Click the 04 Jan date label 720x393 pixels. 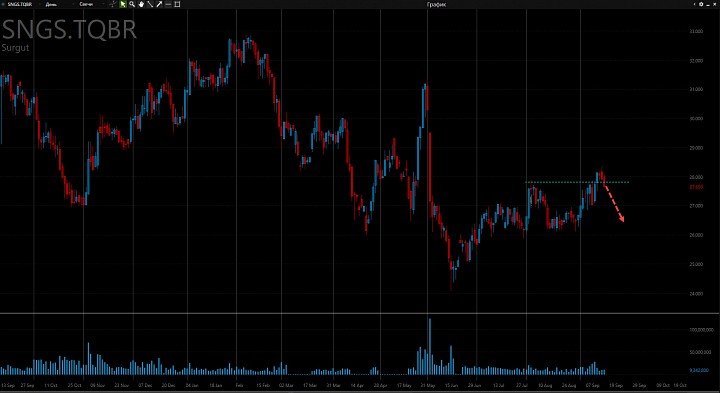[192, 385]
